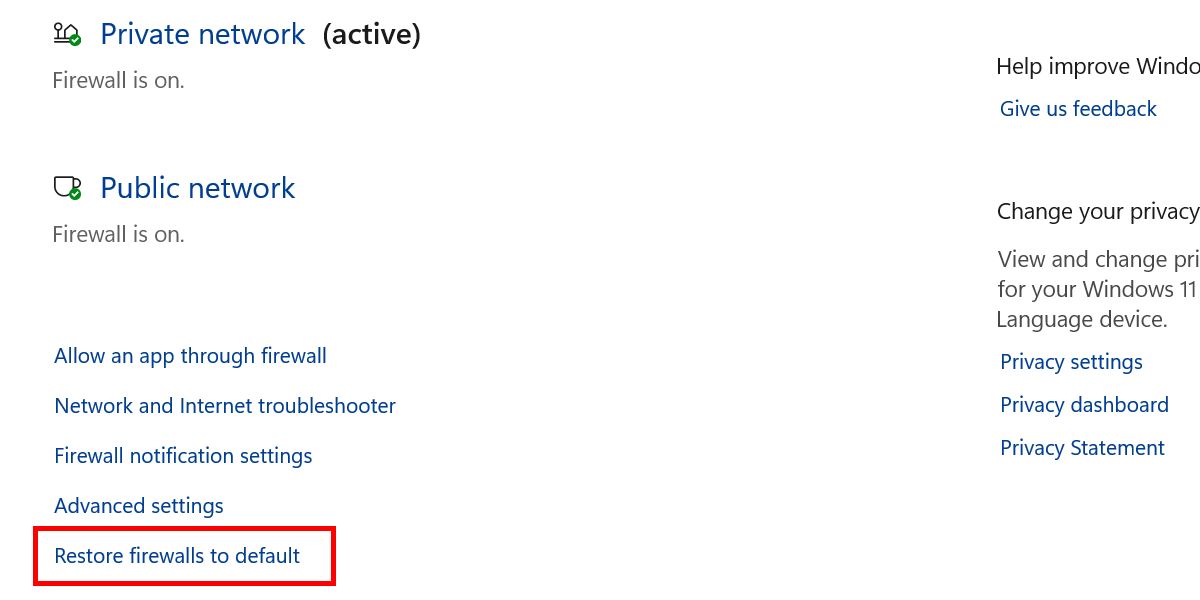The image size is (1200, 600).
Task: Open Privacy settings
Action: click(1071, 361)
